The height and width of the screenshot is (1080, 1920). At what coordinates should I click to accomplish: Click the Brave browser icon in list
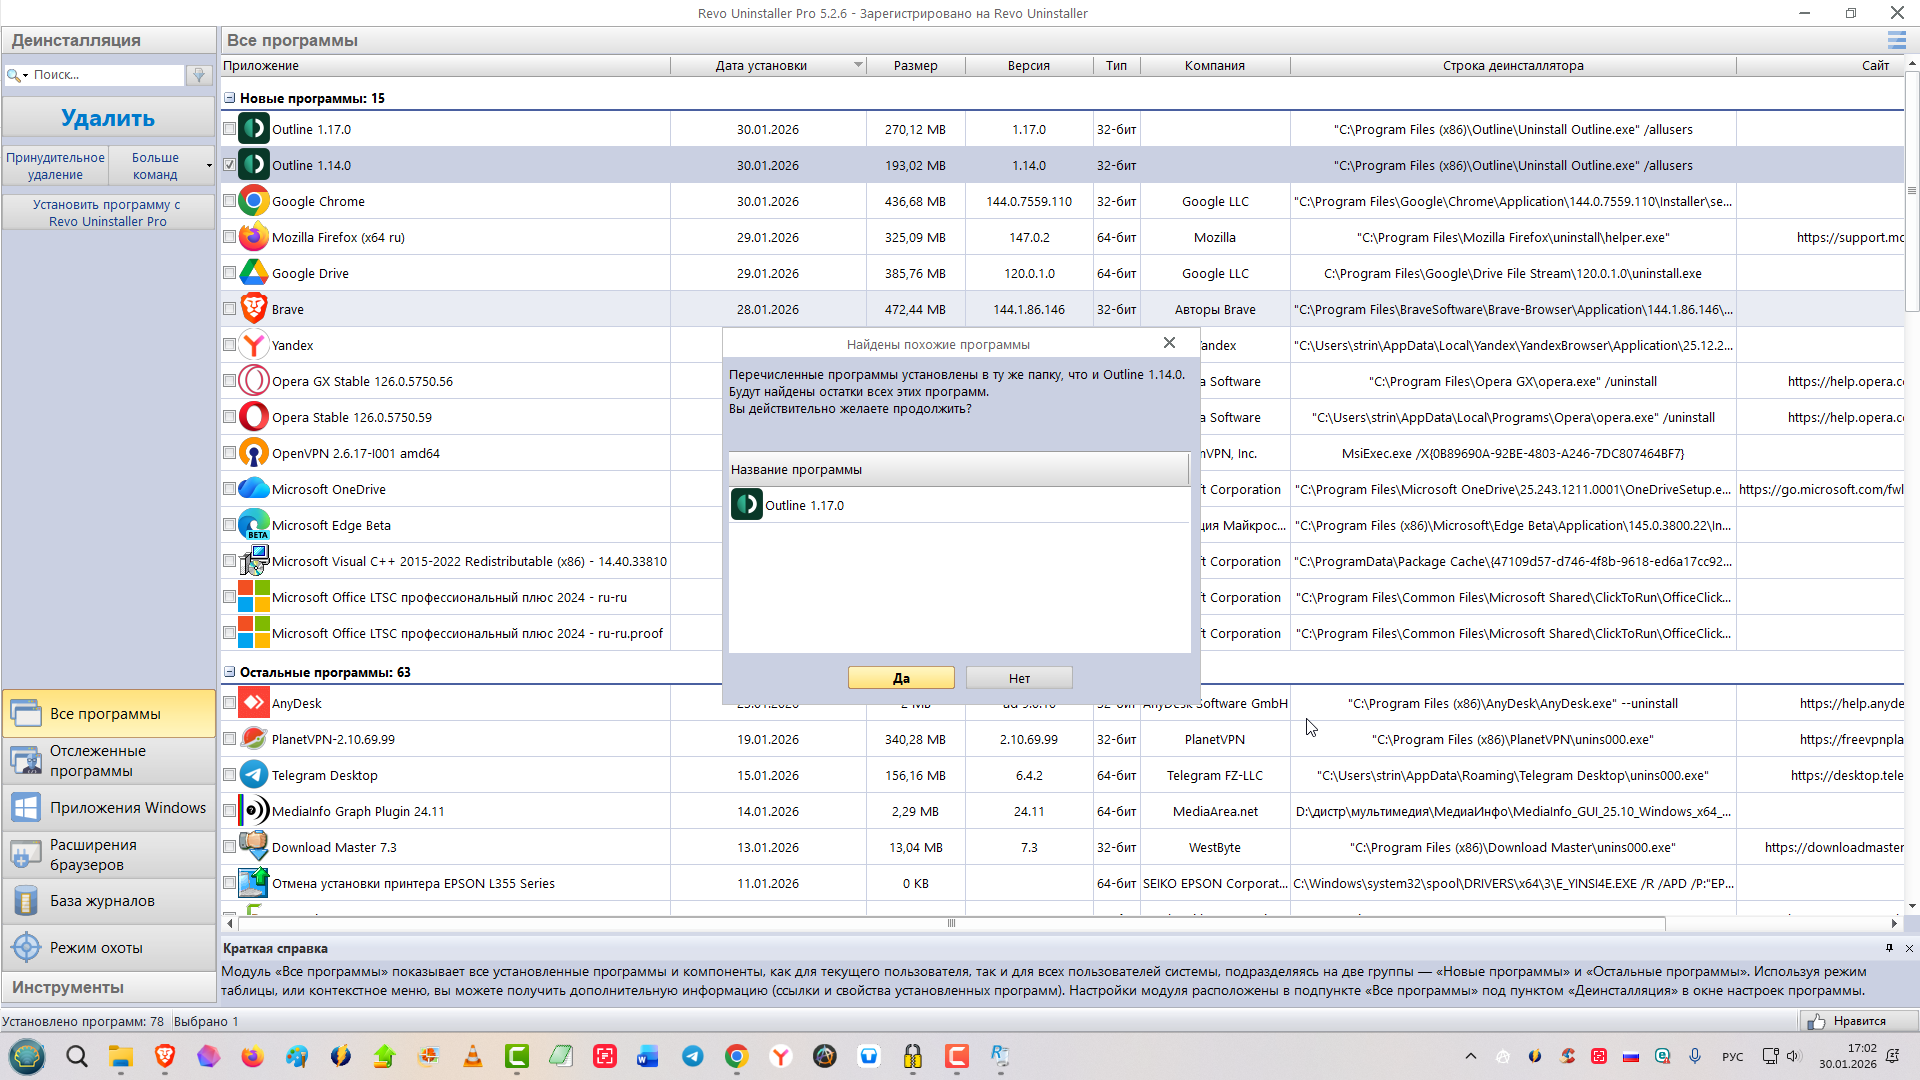254,309
